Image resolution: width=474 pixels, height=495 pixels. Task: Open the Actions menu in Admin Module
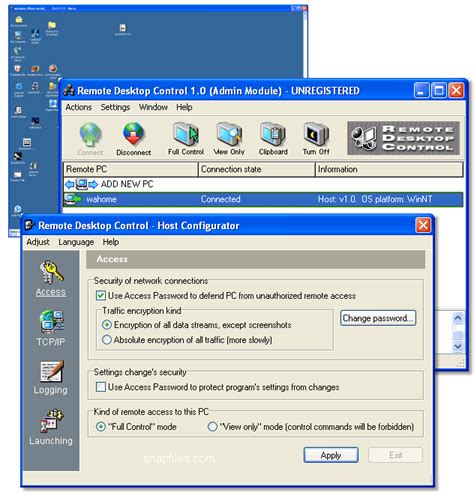pyautogui.click(x=78, y=107)
